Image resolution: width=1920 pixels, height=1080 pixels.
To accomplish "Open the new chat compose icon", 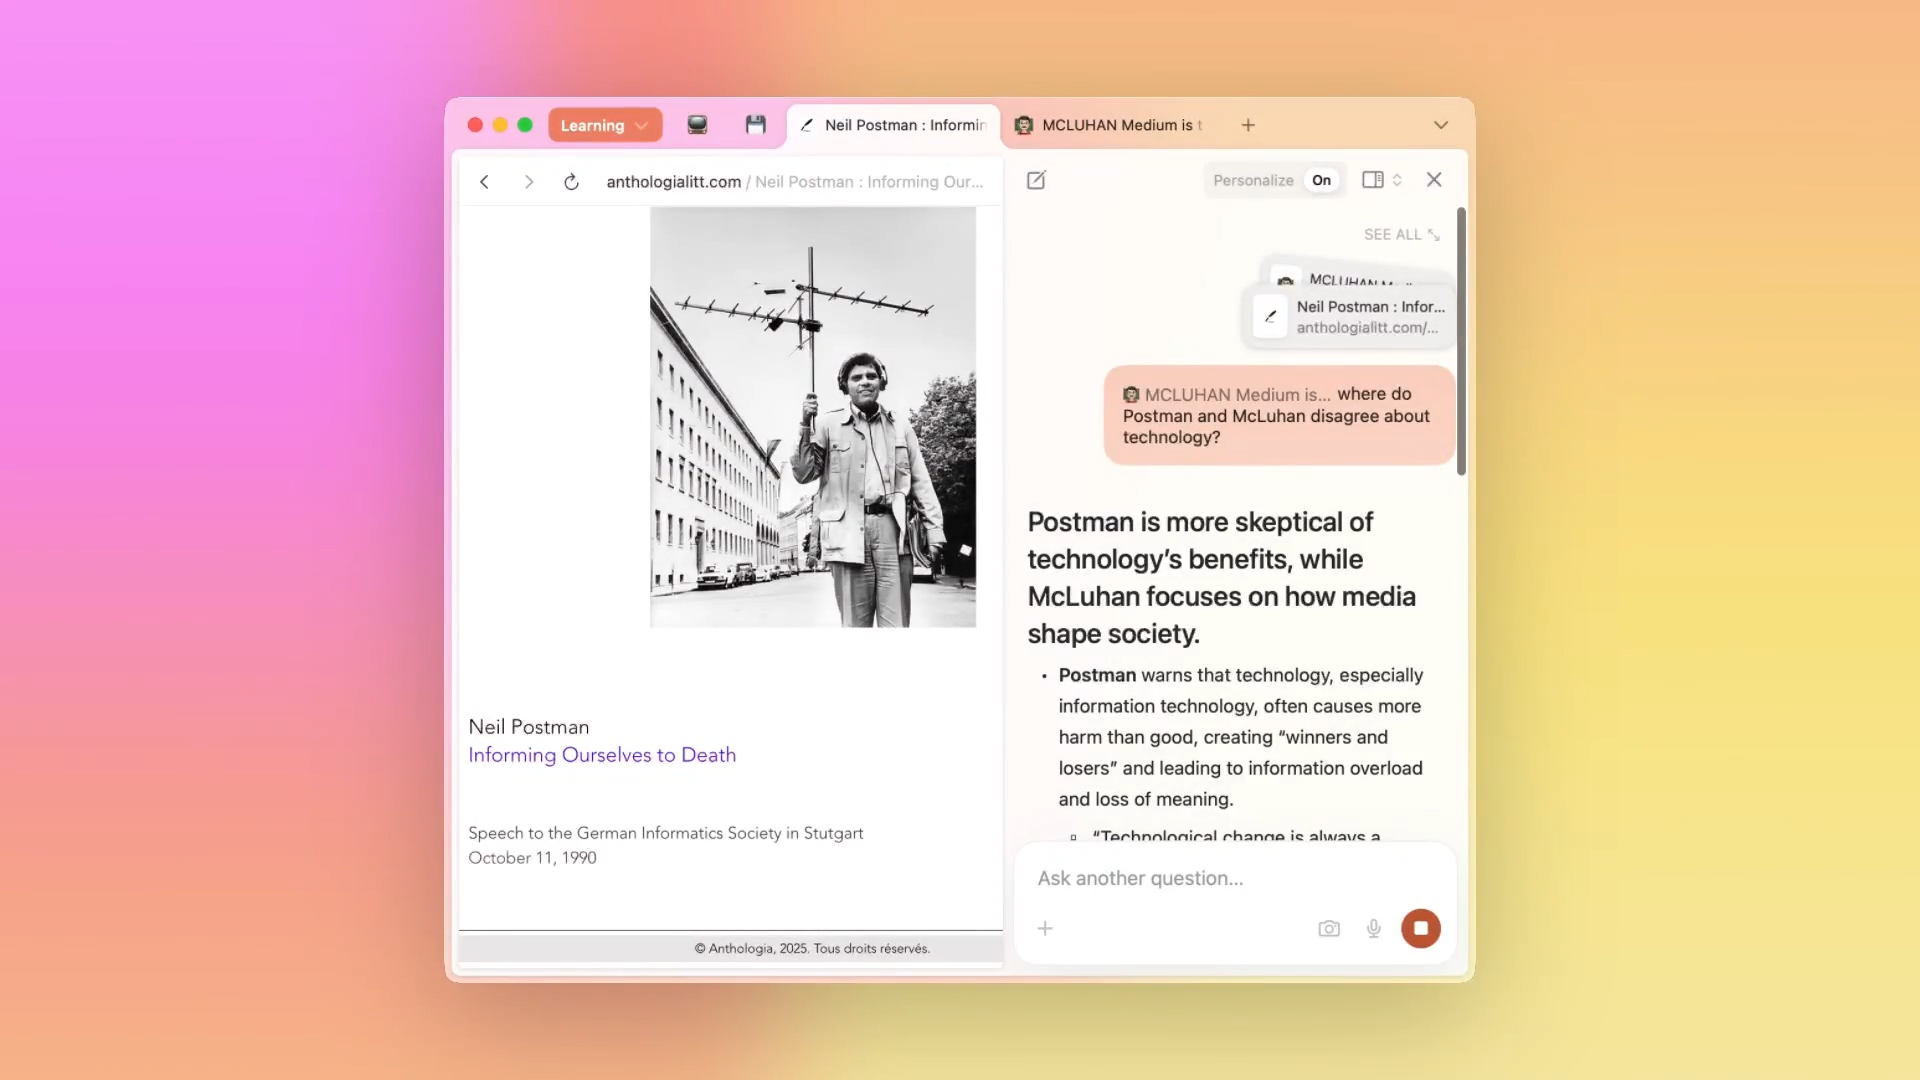I will coord(1035,180).
